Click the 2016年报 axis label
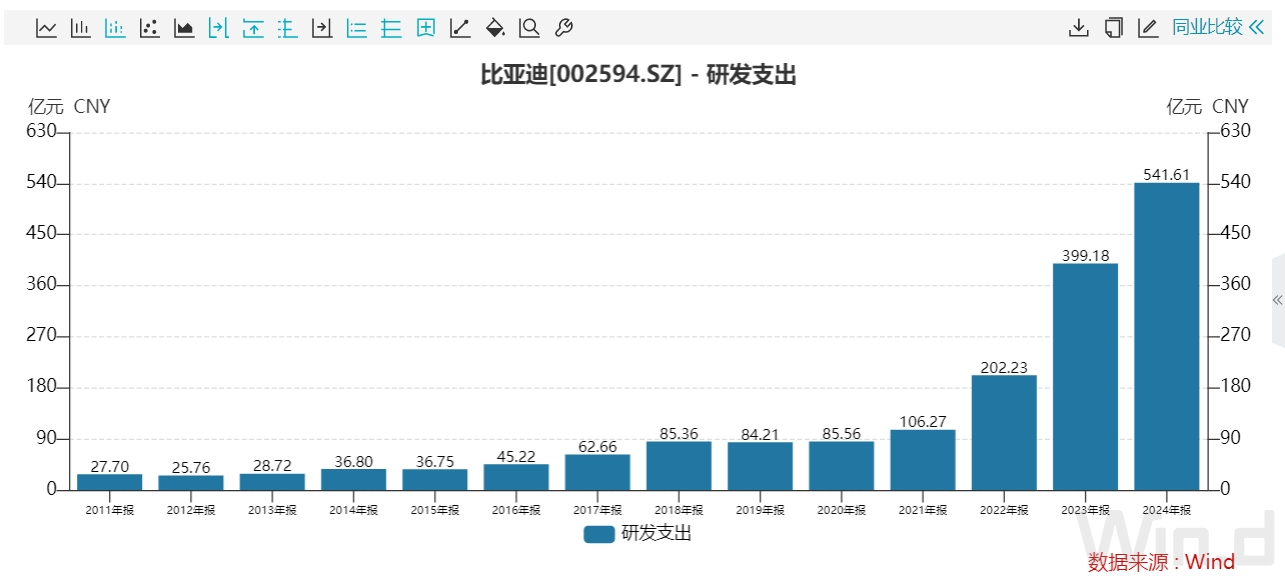Image resolution: width=1285 pixels, height=576 pixels. pos(517,510)
